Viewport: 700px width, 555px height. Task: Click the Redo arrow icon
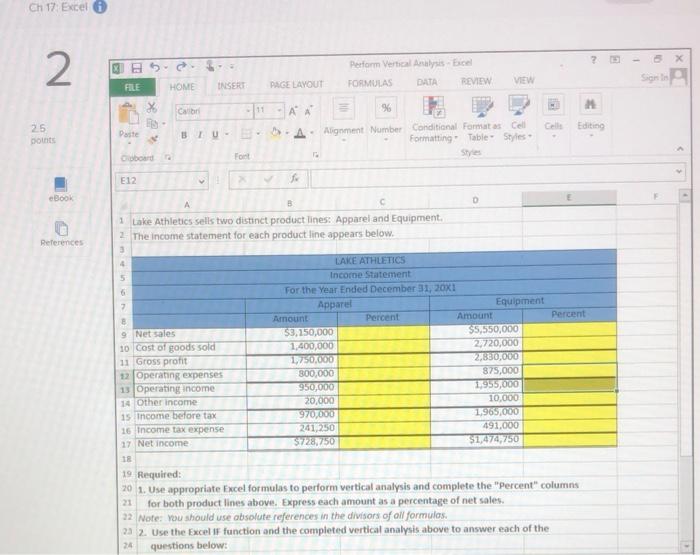pyautogui.click(x=181, y=67)
